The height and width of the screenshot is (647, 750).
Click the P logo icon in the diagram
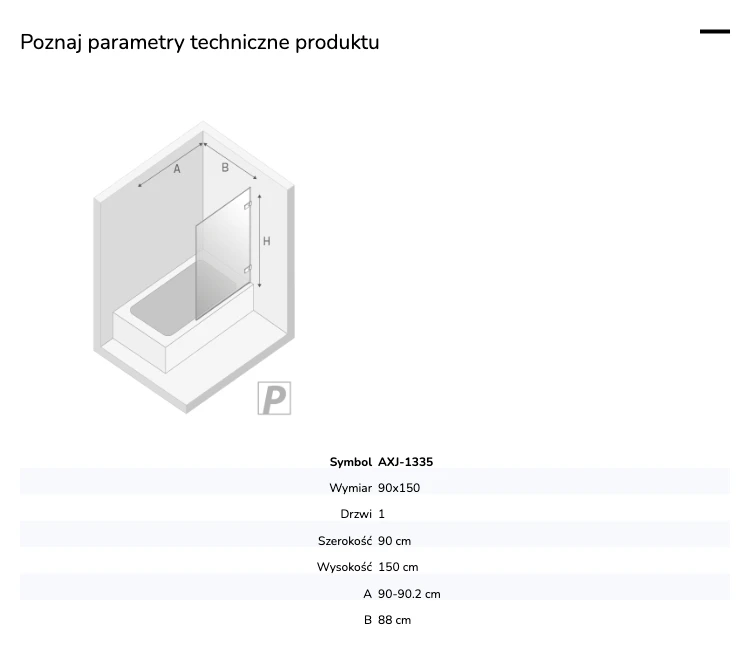pyautogui.click(x=274, y=398)
